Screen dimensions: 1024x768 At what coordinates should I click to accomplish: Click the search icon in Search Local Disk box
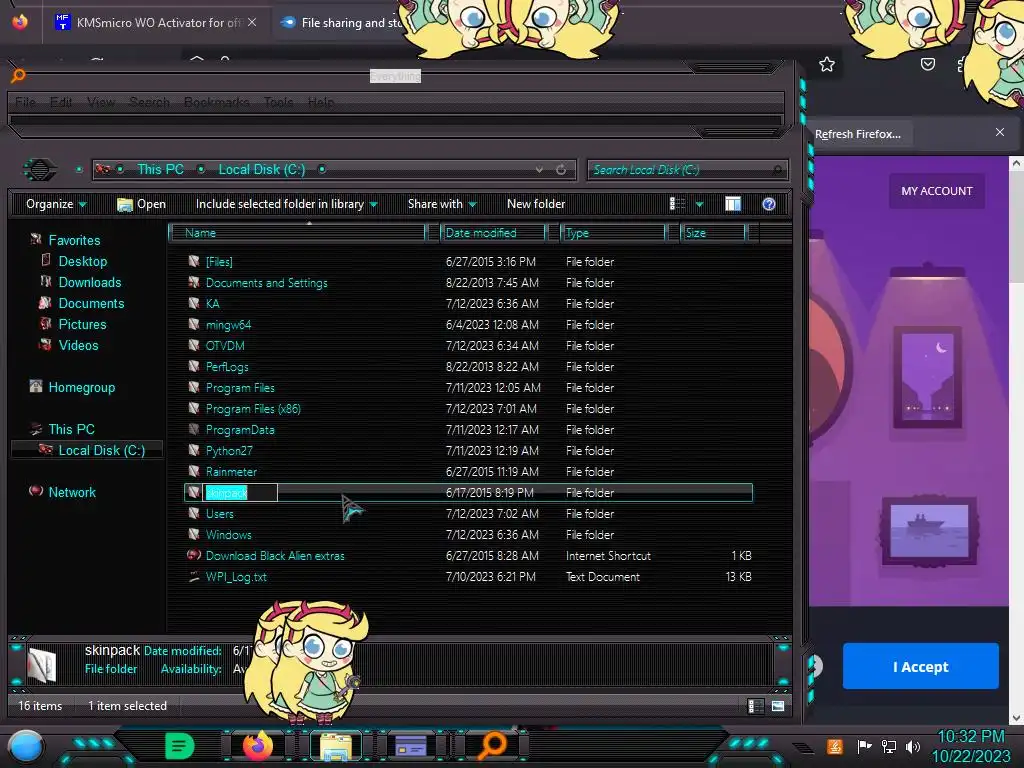tap(776, 170)
